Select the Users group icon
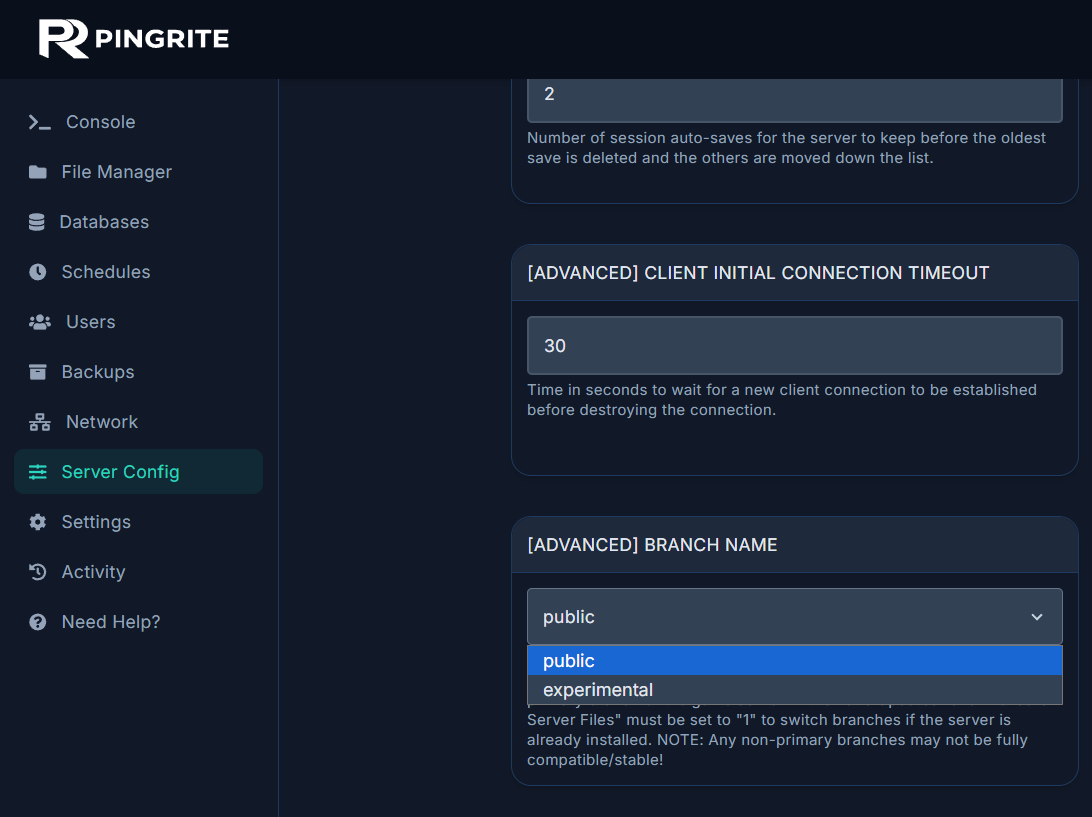1092x817 pixels. (38, 321)
